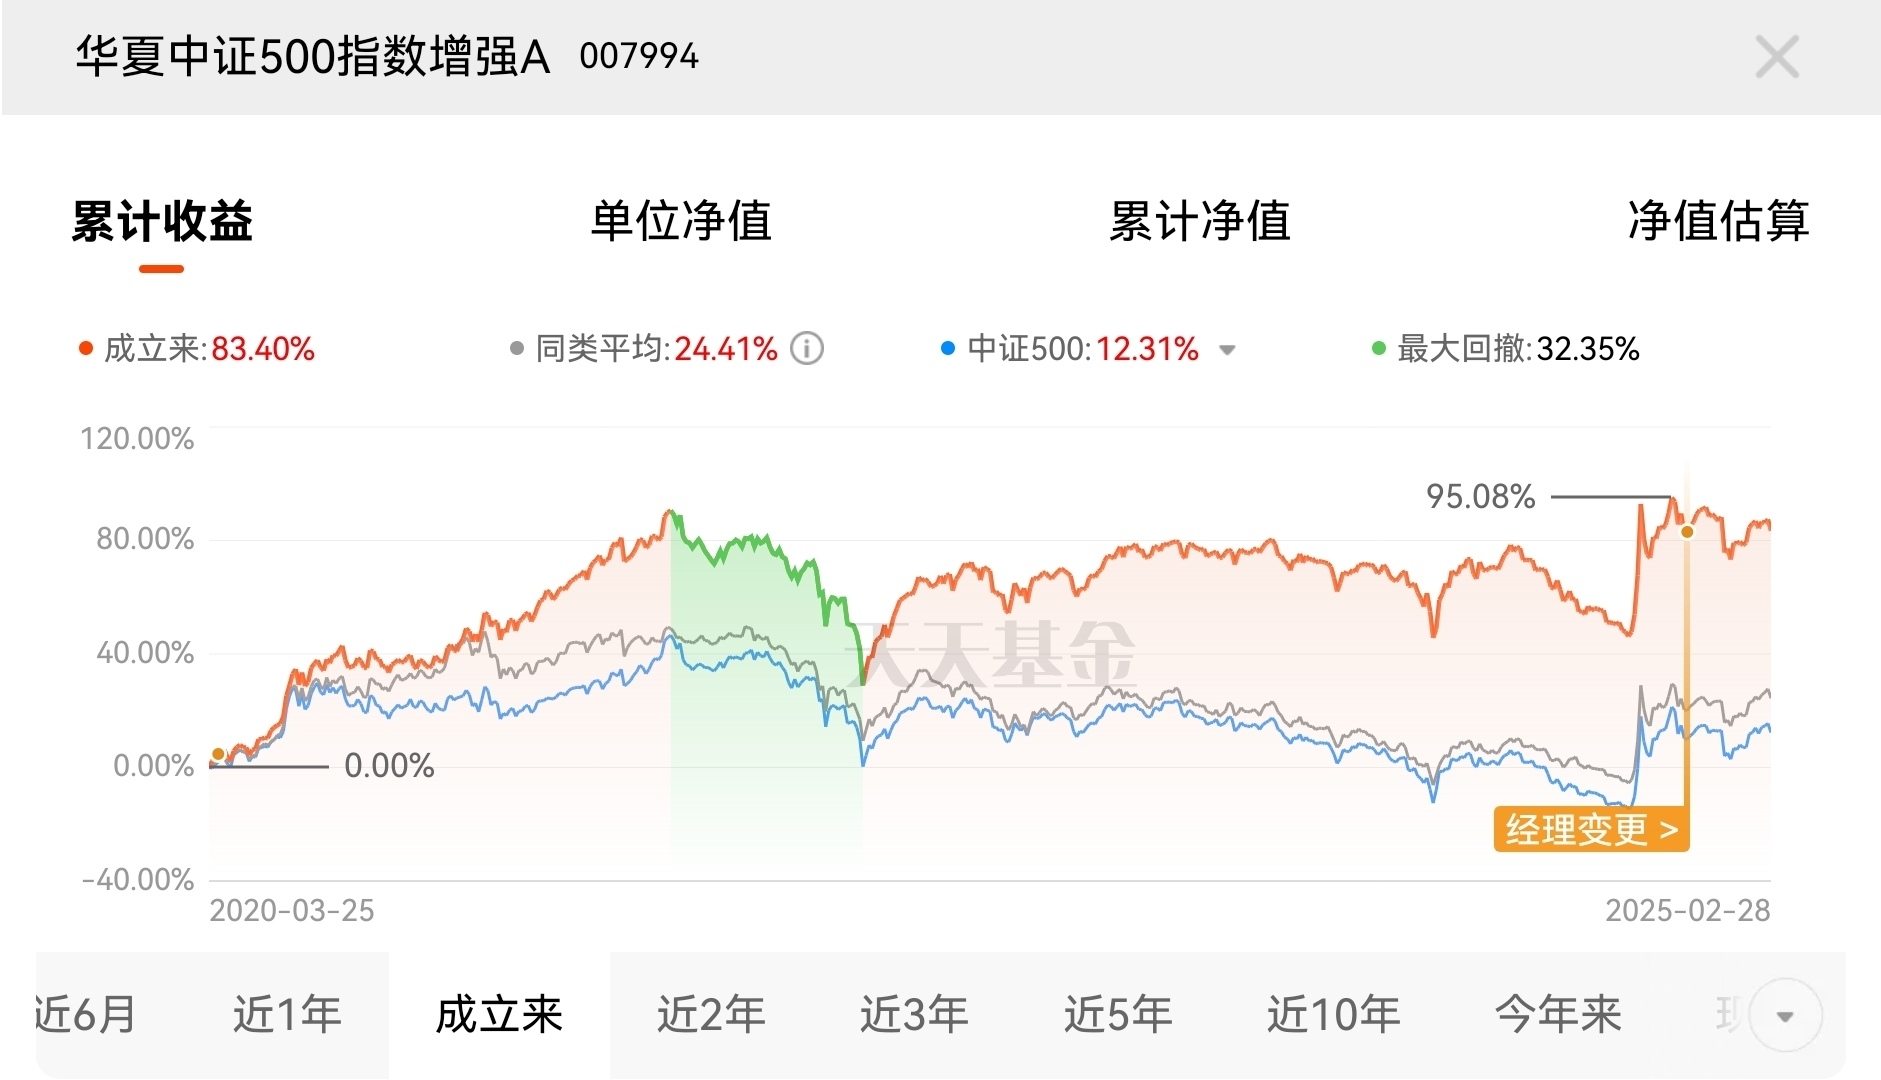Switch to 累计净值 tab
Viewport: 1881px width, 1080px height.
click(1200, 221)
